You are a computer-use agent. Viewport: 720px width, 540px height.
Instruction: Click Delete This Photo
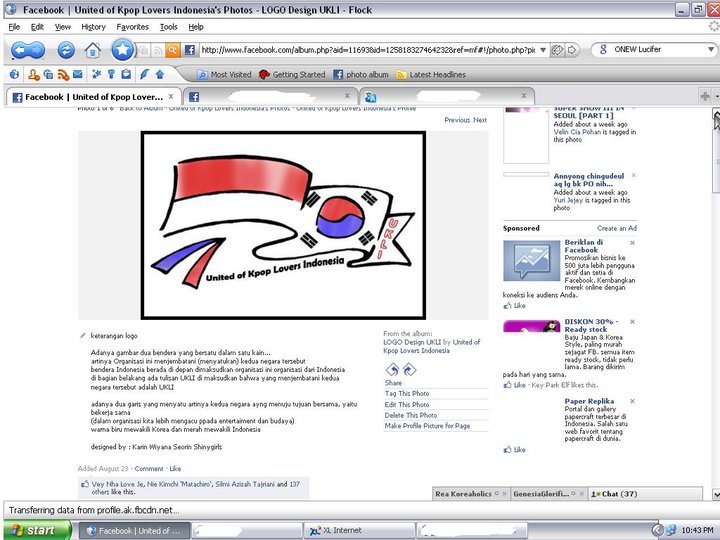tap(411, 415)
